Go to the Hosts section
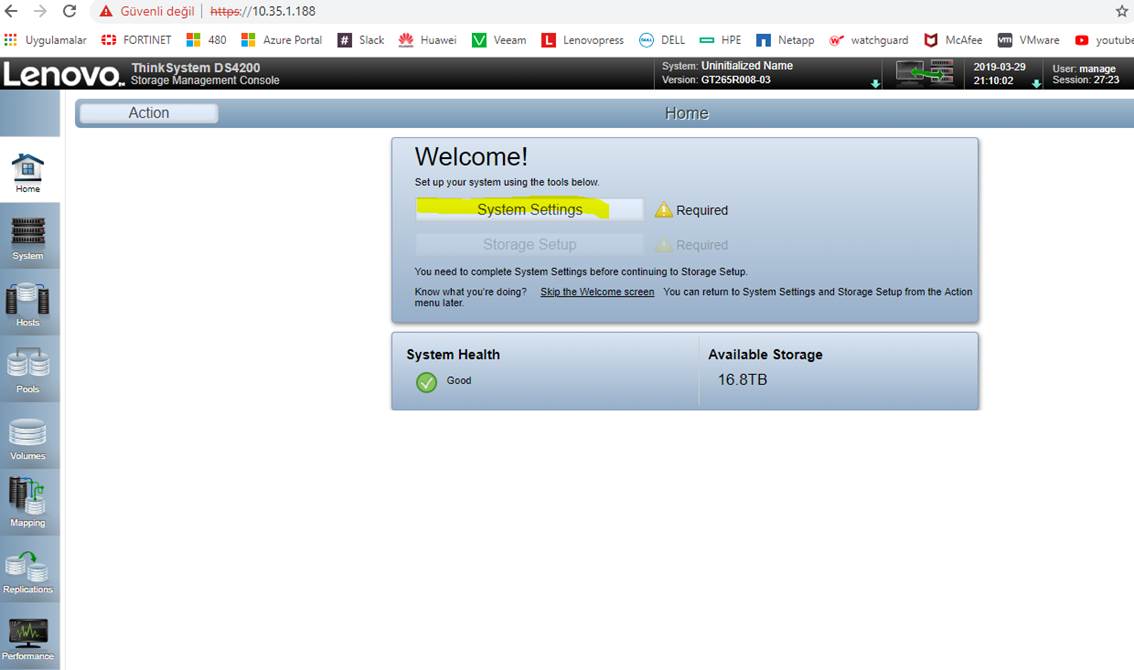 (28, 304)
